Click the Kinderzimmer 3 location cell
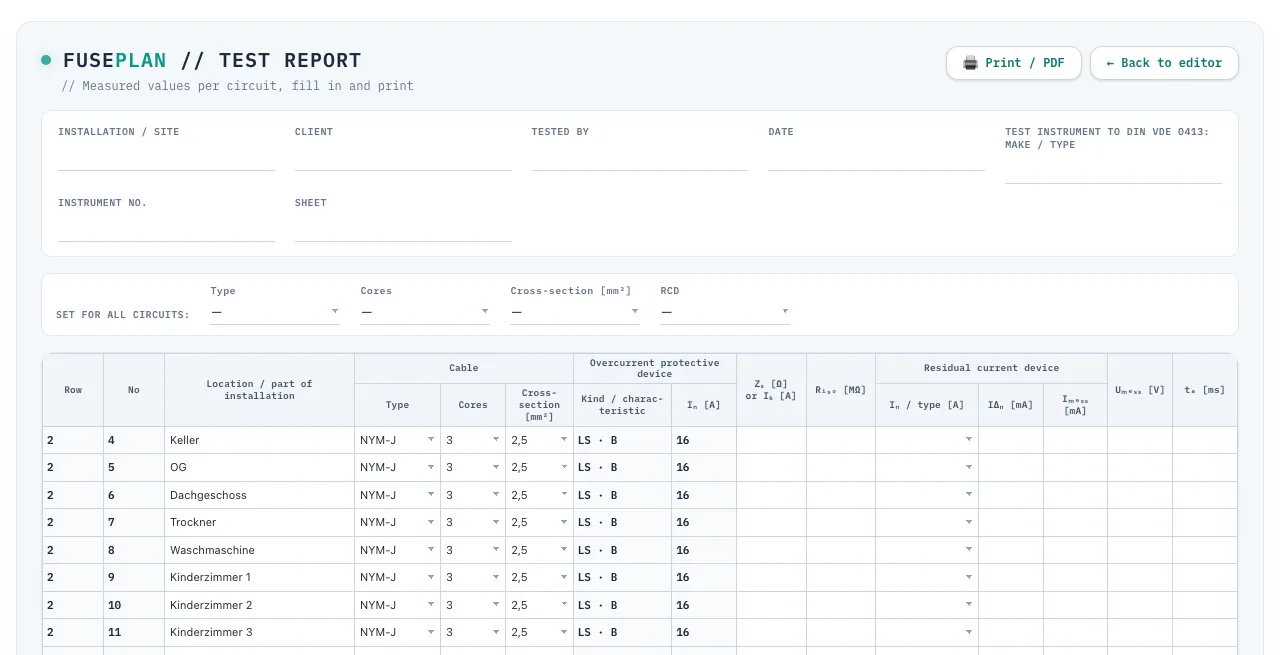The image size is (1280, 655). click(x=259, y=632)
